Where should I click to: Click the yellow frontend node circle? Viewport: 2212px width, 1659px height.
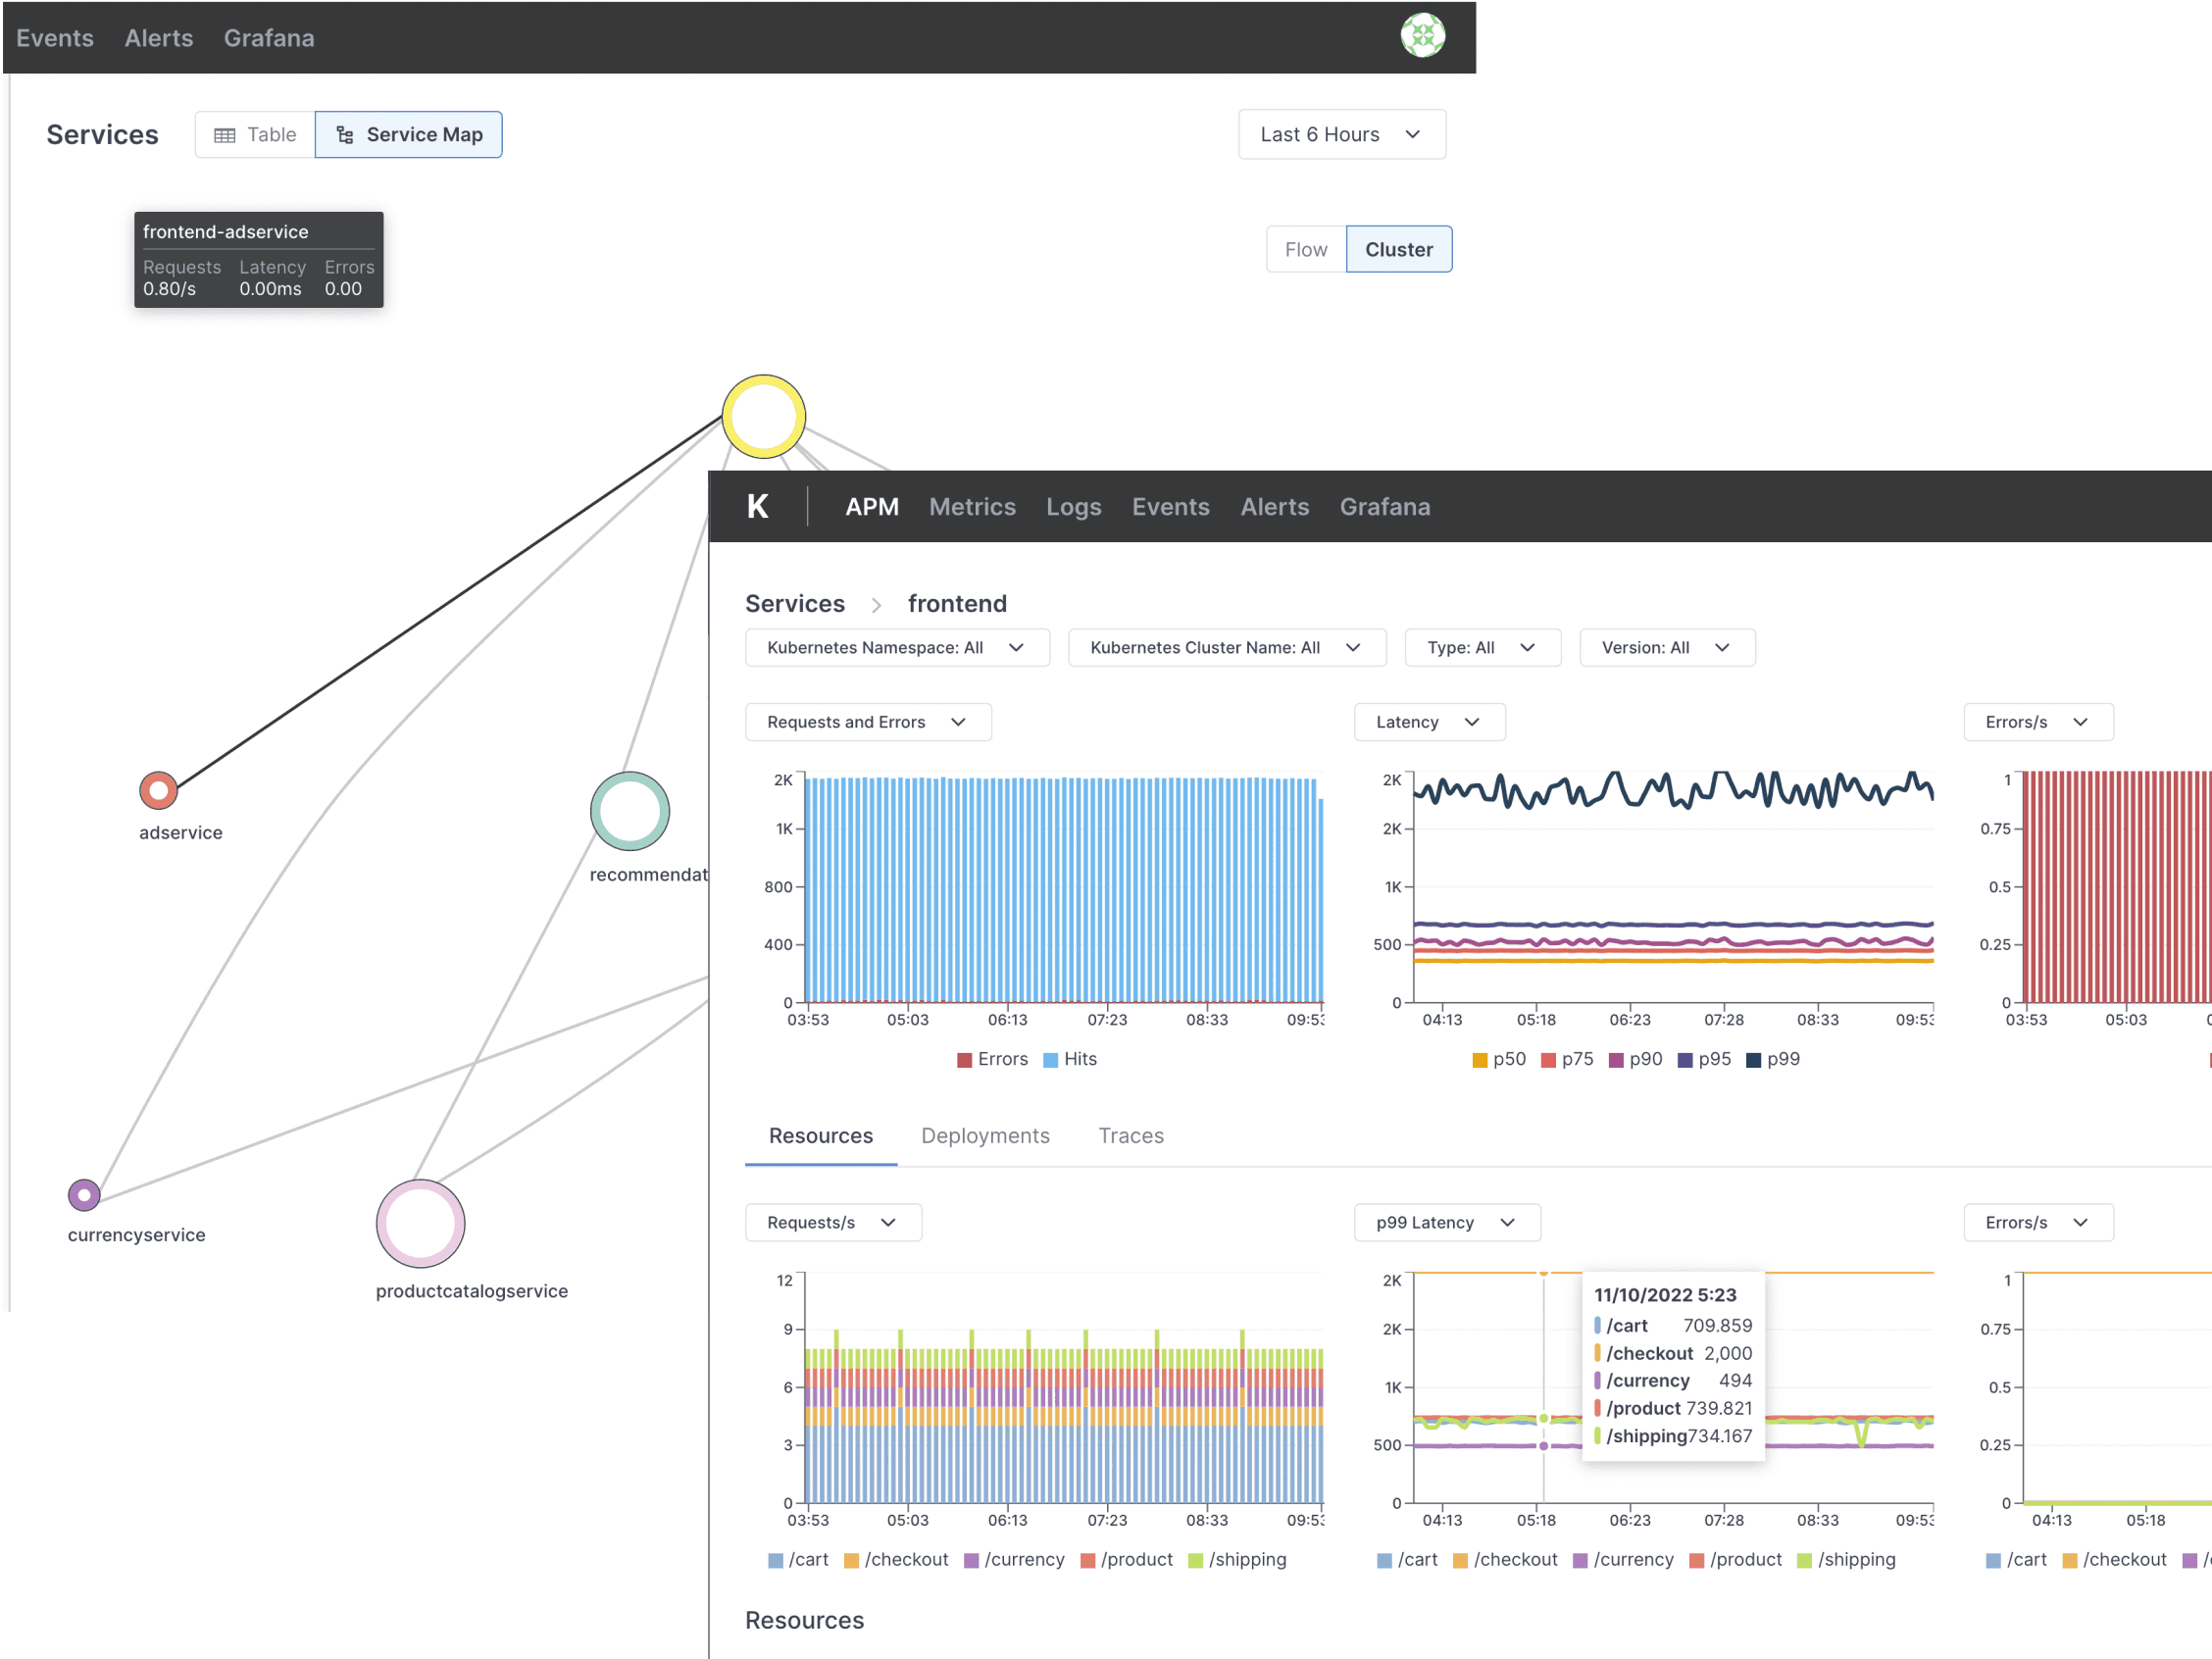[x=763, y=416]
